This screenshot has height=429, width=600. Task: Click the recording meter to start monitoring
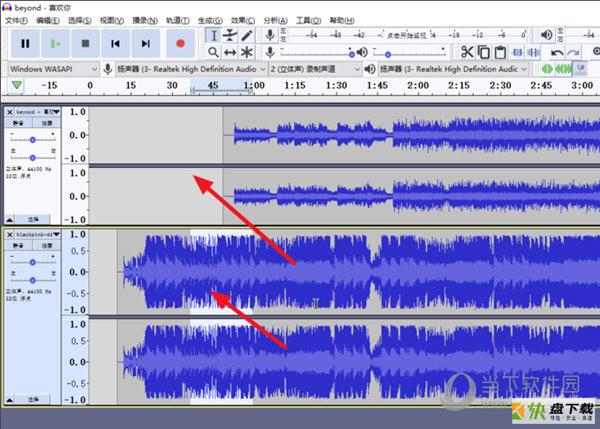coord(408,35)
